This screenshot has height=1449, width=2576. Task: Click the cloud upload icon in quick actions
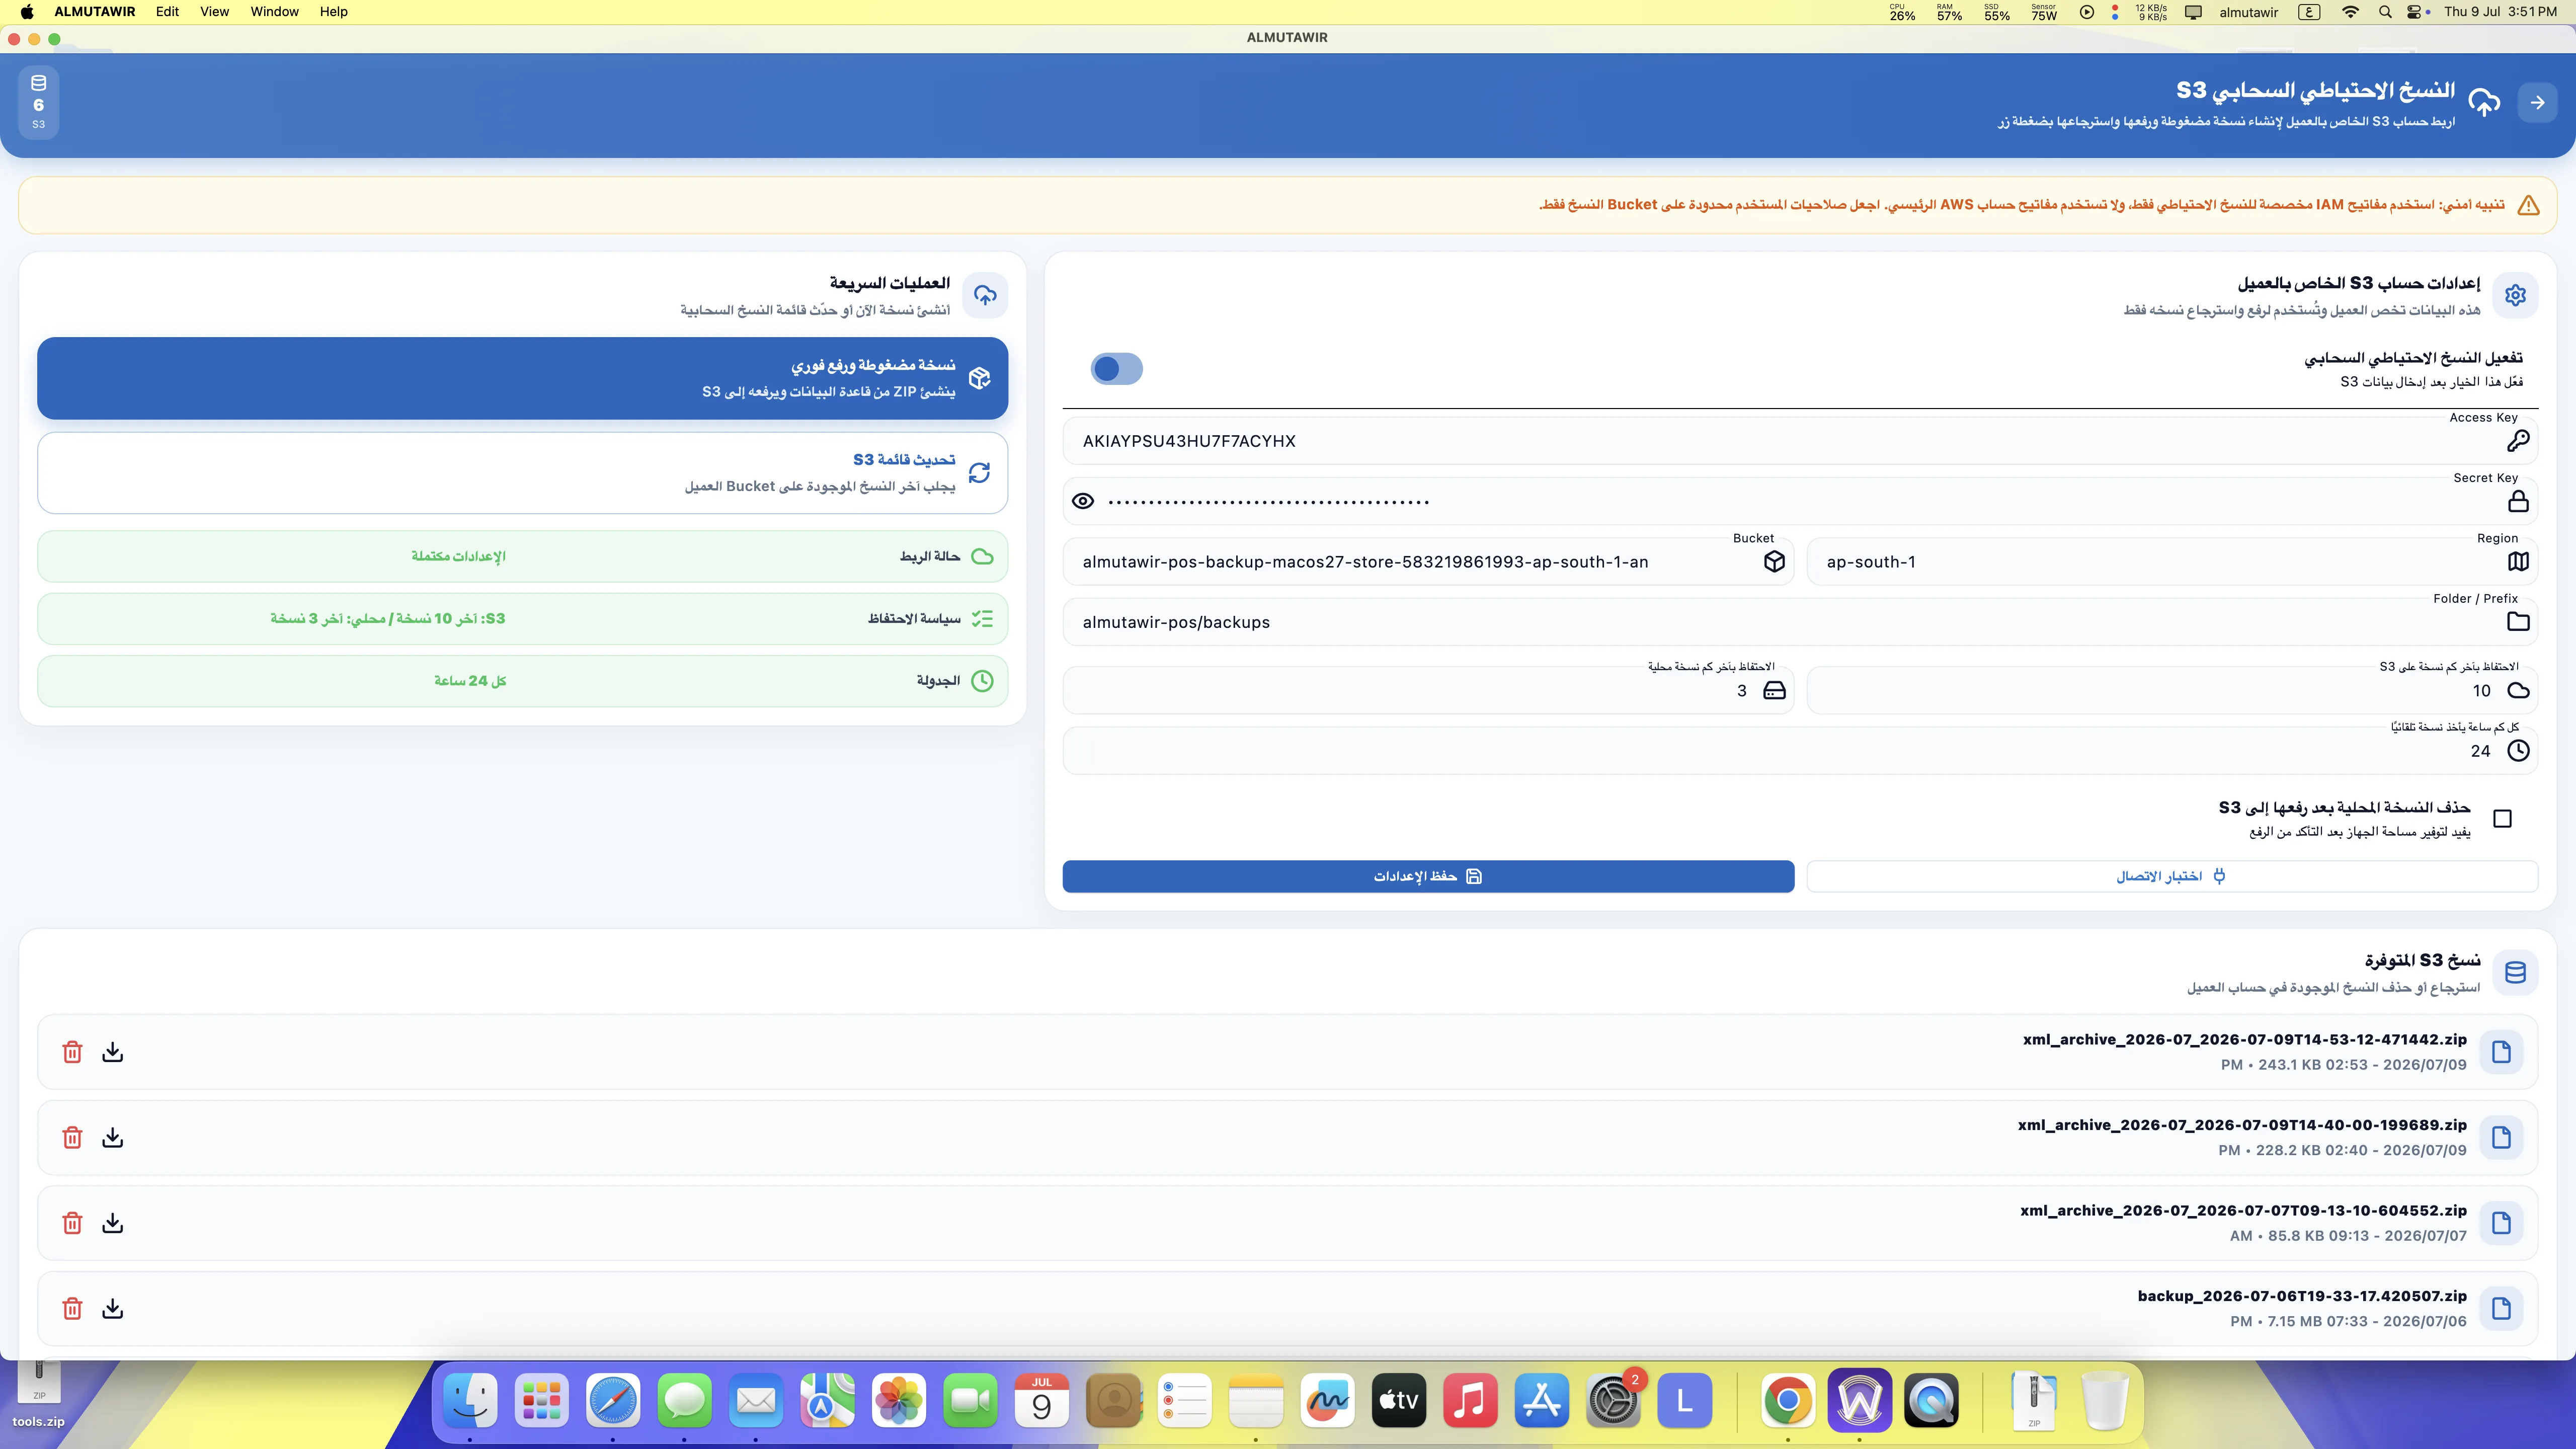(x=985, y=295)
